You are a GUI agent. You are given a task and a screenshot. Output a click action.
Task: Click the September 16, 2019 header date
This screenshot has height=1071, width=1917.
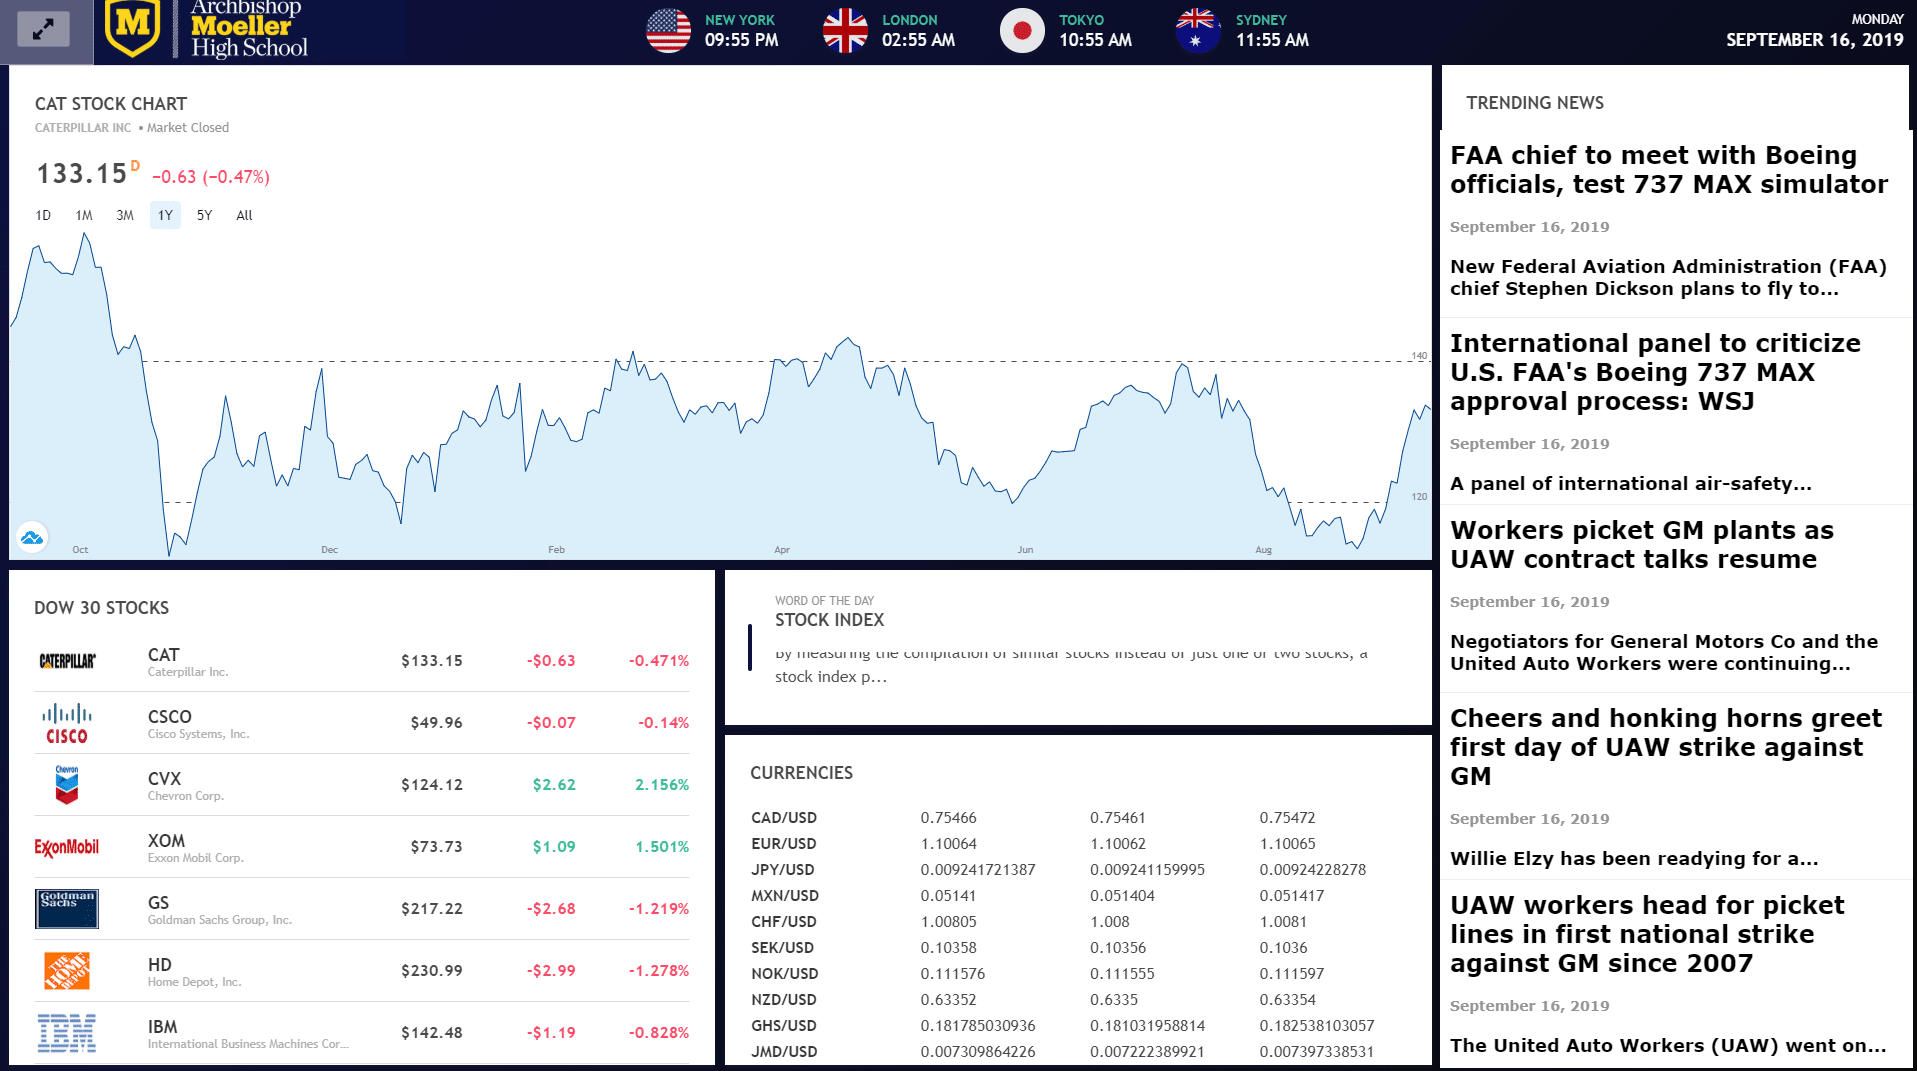[1815, 40]
